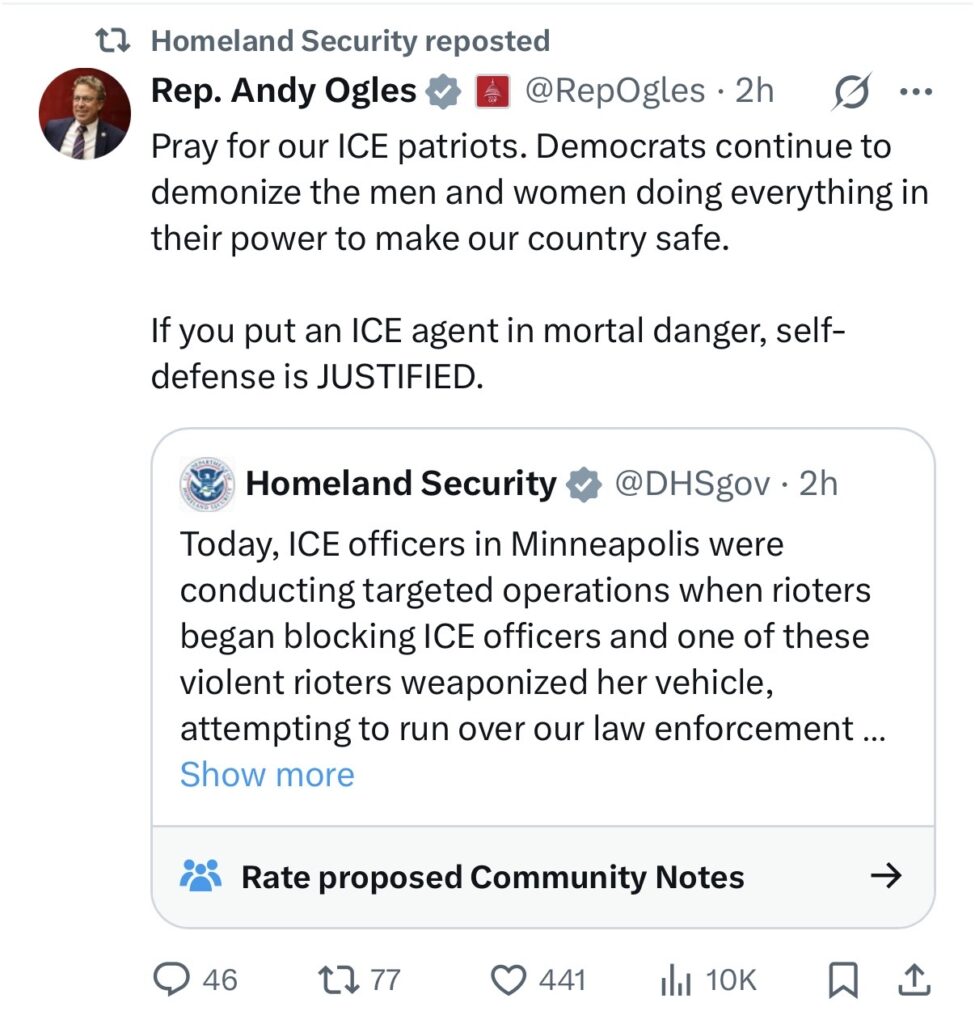The width and height of the screenshot is (975, 1024).
Task: Open the @RepOgles handle link
Action: tap(614, 91)
